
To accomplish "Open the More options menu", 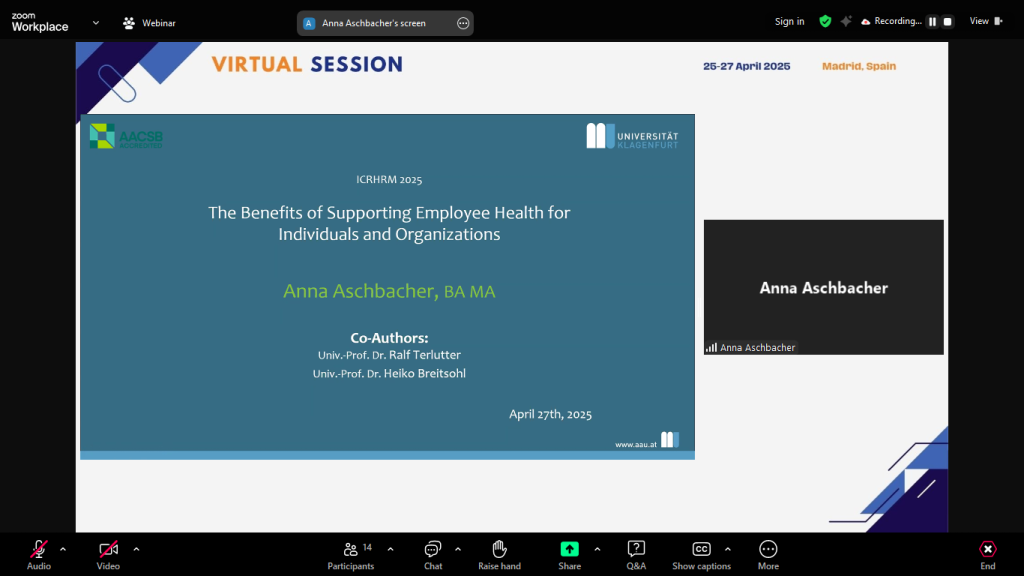I will [x=768, y=549].
